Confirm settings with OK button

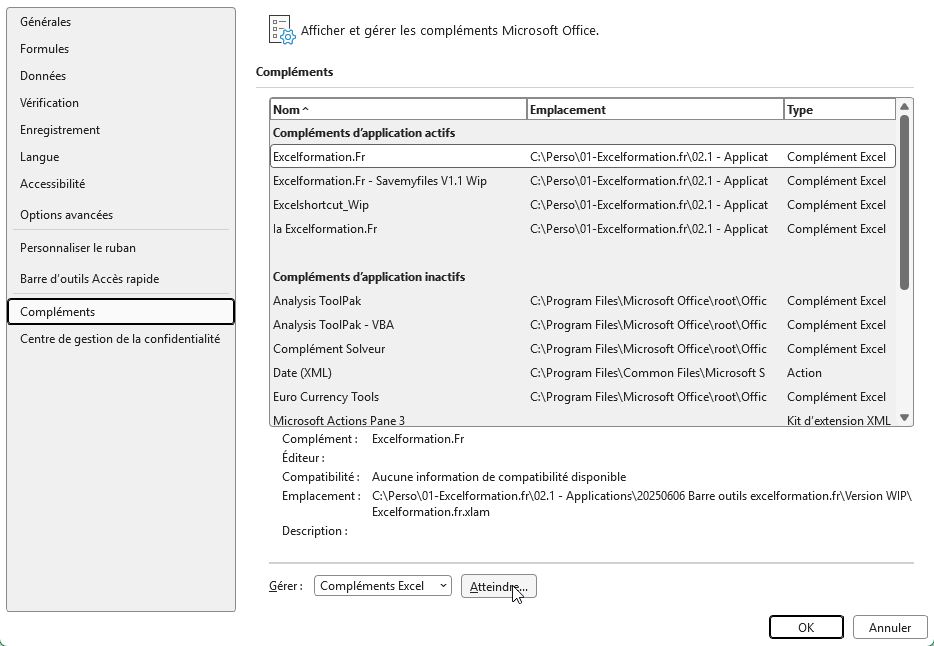coord(806,627)
